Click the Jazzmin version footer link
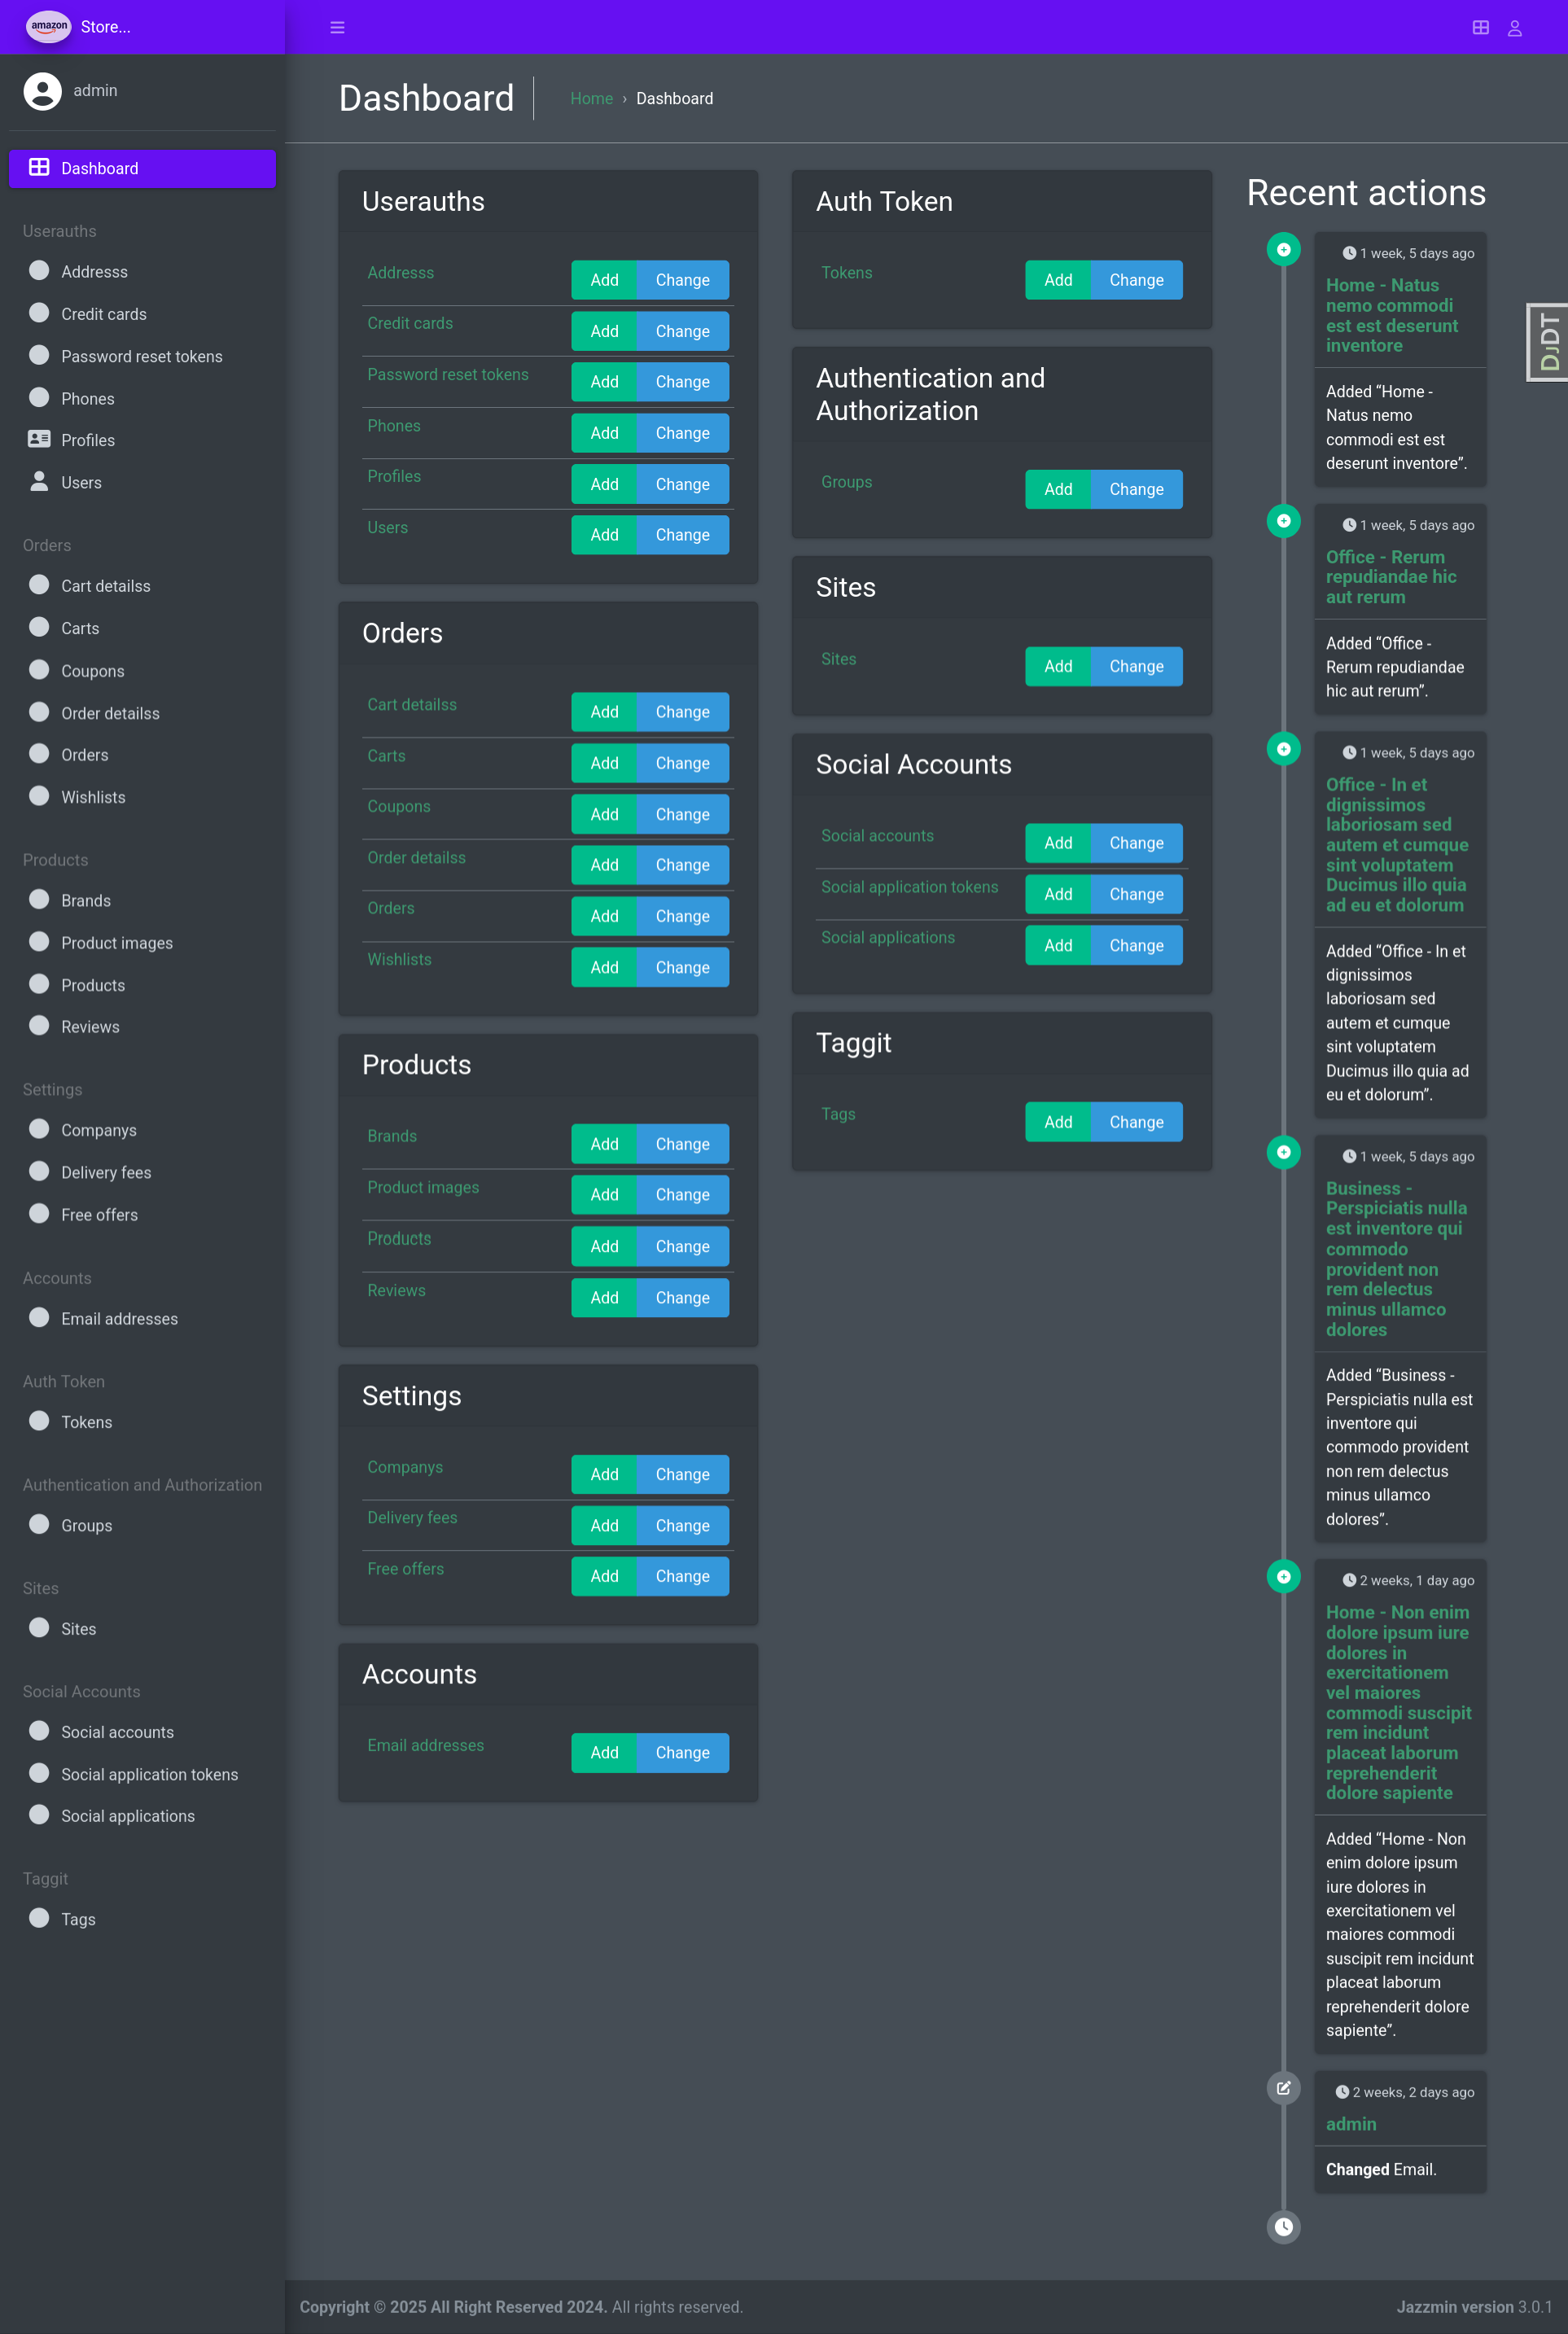 [x=1454, y=2306]
